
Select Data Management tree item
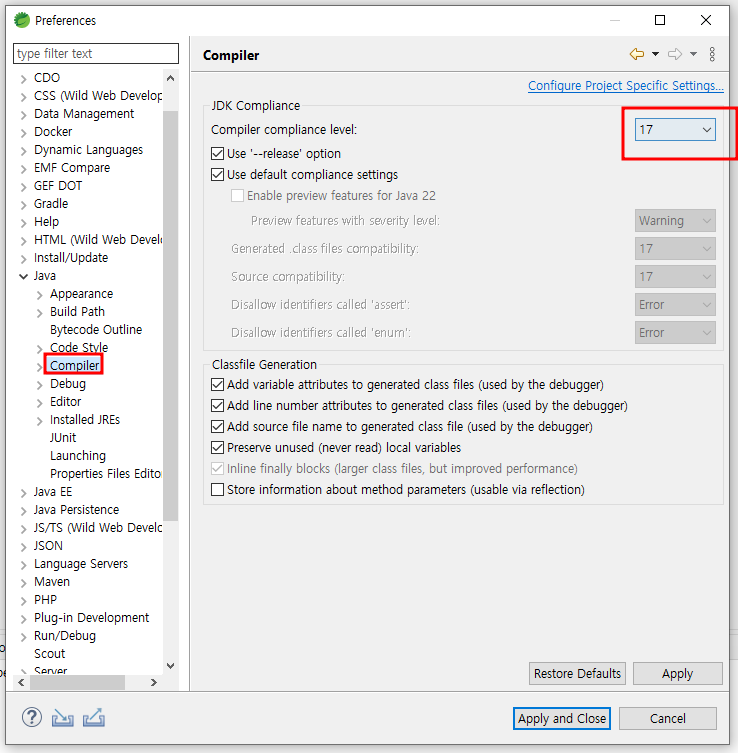[84, 114]
